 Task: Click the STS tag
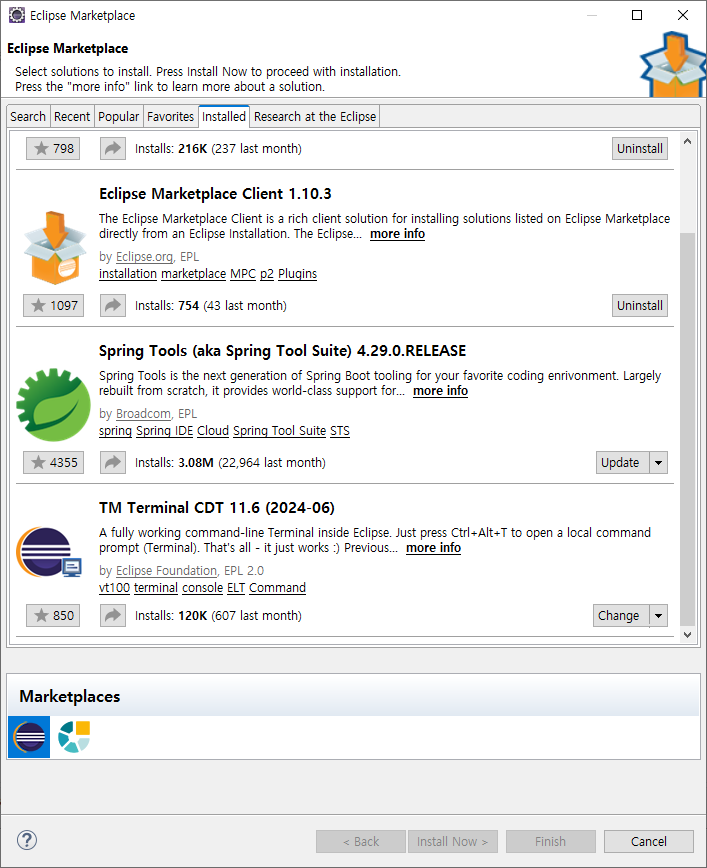(x=340, y=431)
